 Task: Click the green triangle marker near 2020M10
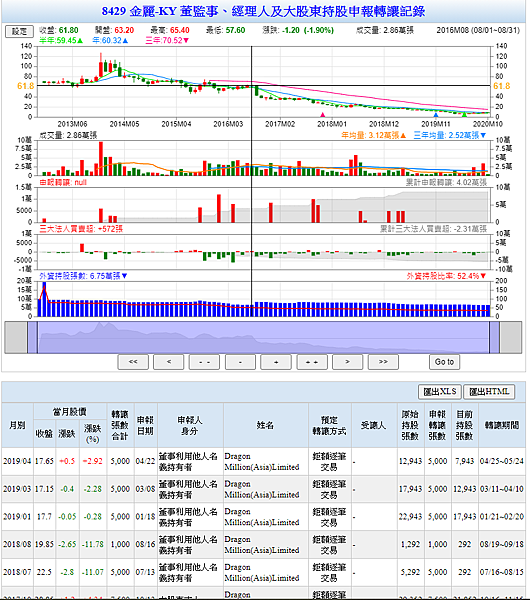point(464,114)
